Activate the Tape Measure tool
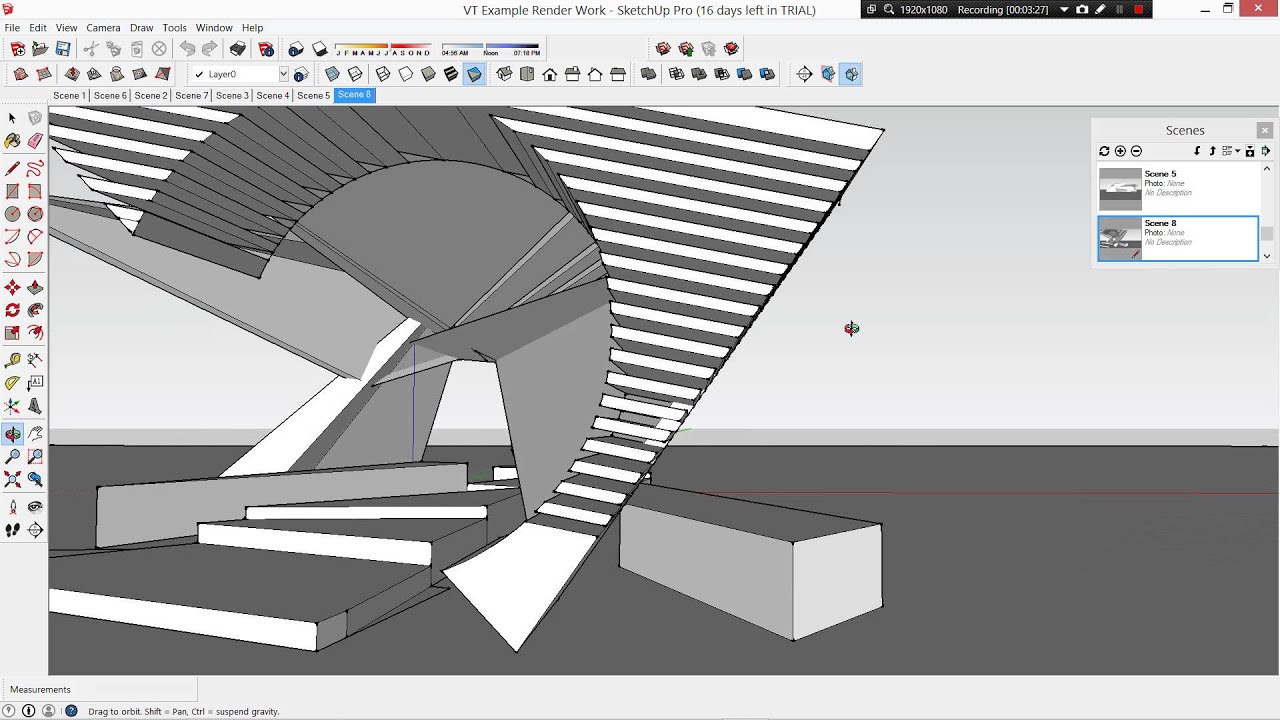 (x=12, y=359)
